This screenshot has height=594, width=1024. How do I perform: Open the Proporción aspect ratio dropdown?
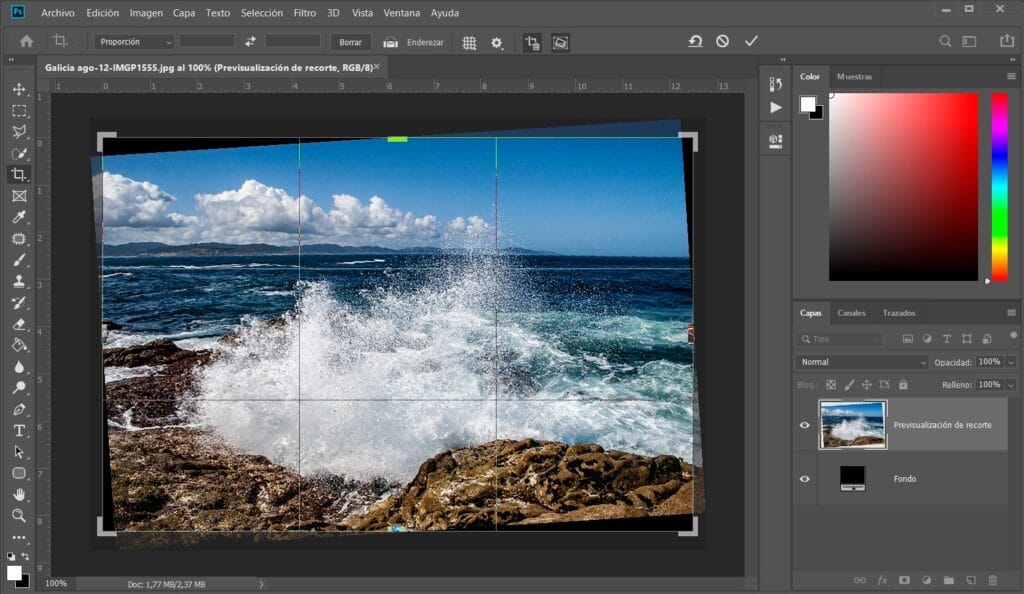click(135, 42)
